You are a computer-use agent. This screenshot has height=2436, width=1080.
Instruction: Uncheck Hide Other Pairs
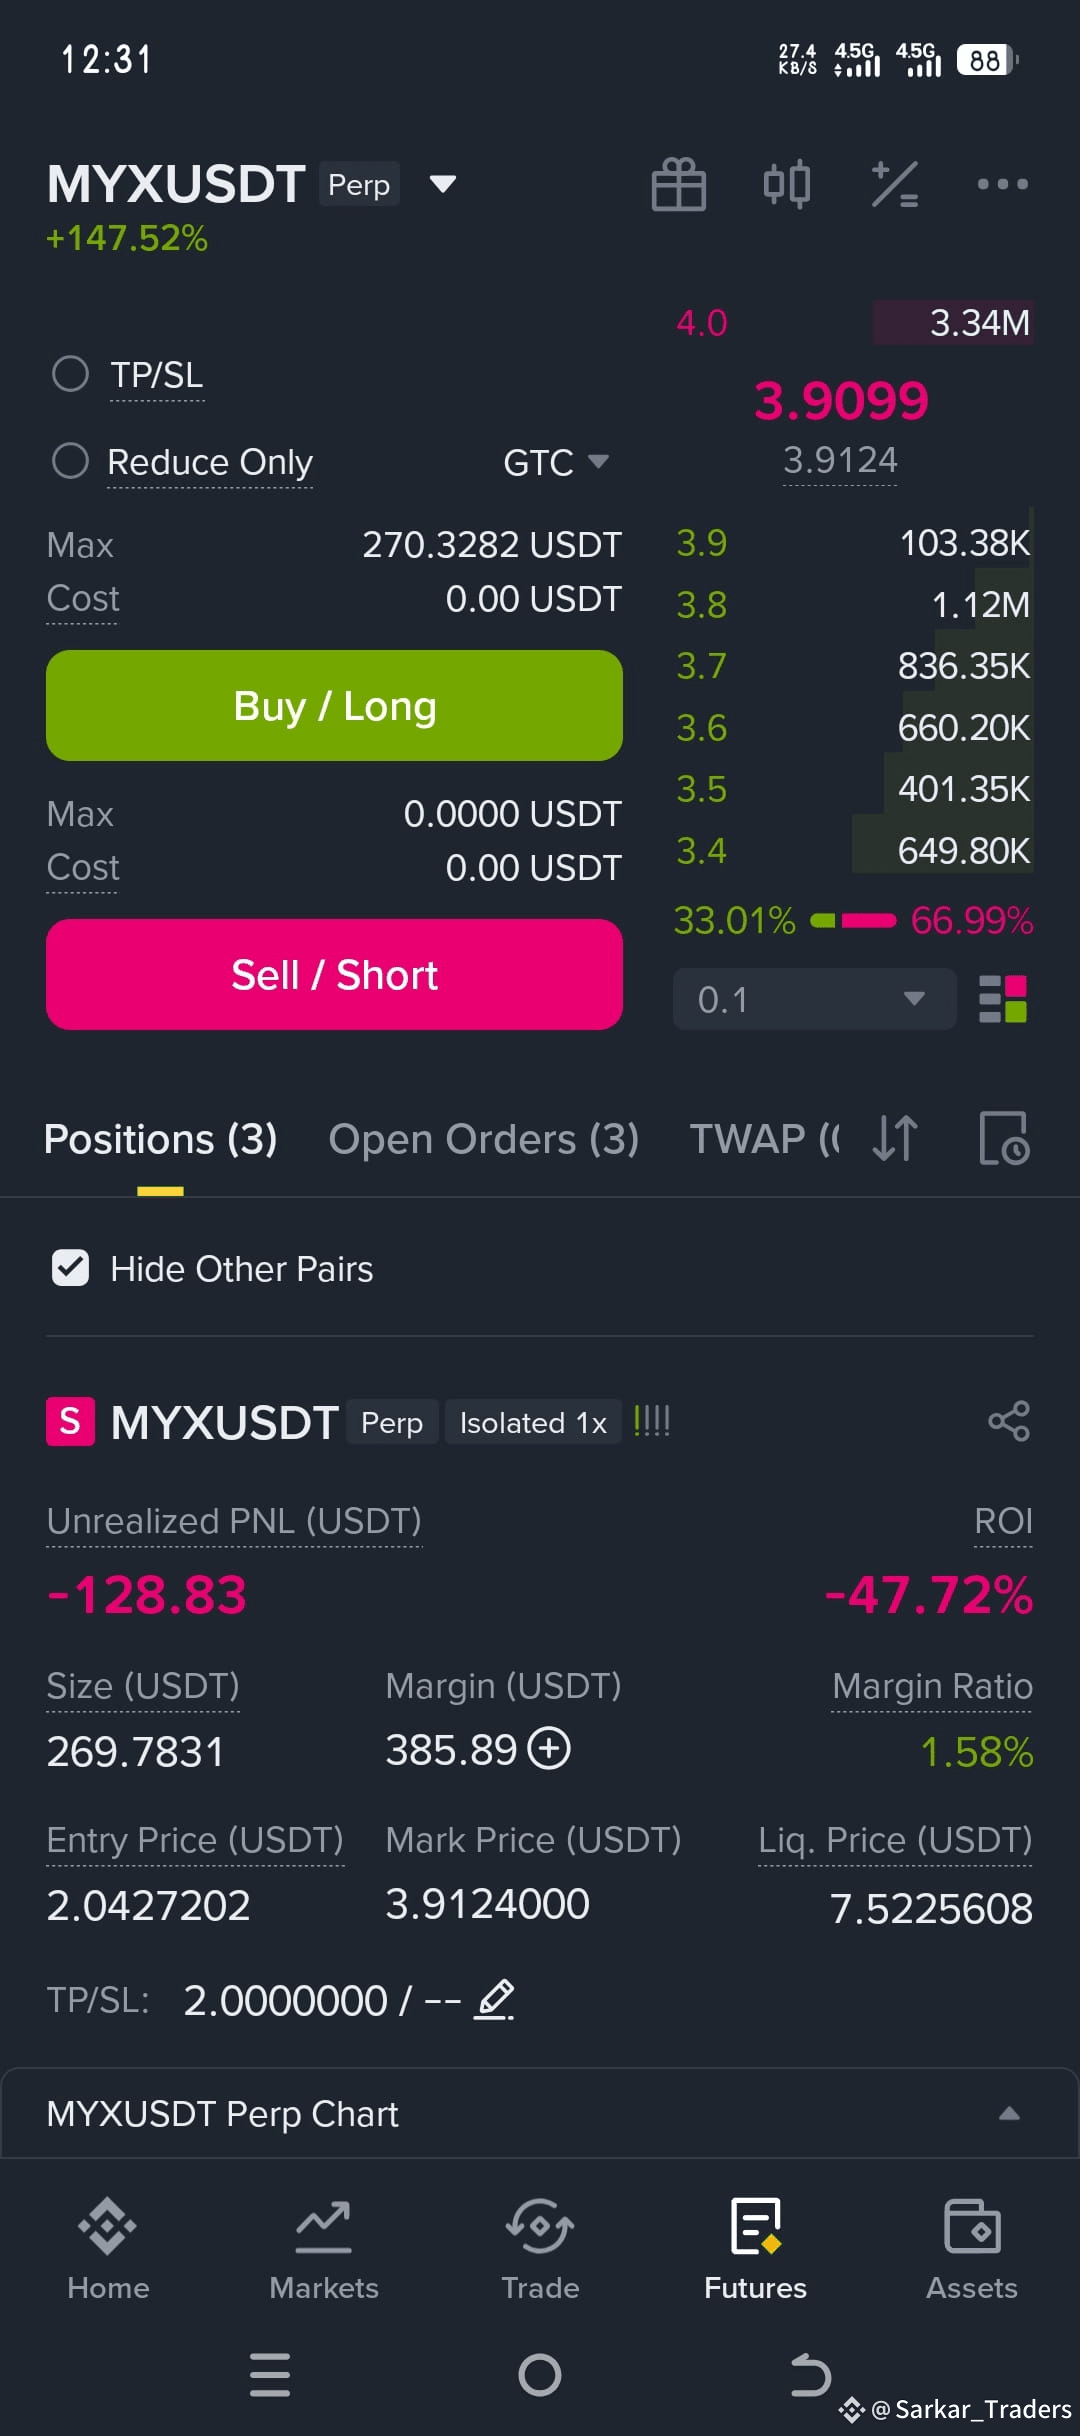pyautogui.click(x=70, y=1268)
